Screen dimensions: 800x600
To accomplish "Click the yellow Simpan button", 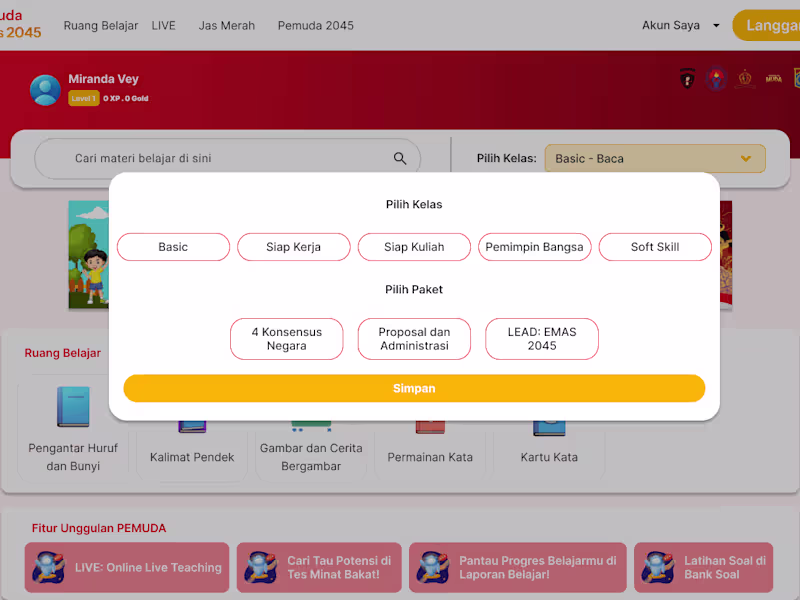I will (x=414, y=388).
